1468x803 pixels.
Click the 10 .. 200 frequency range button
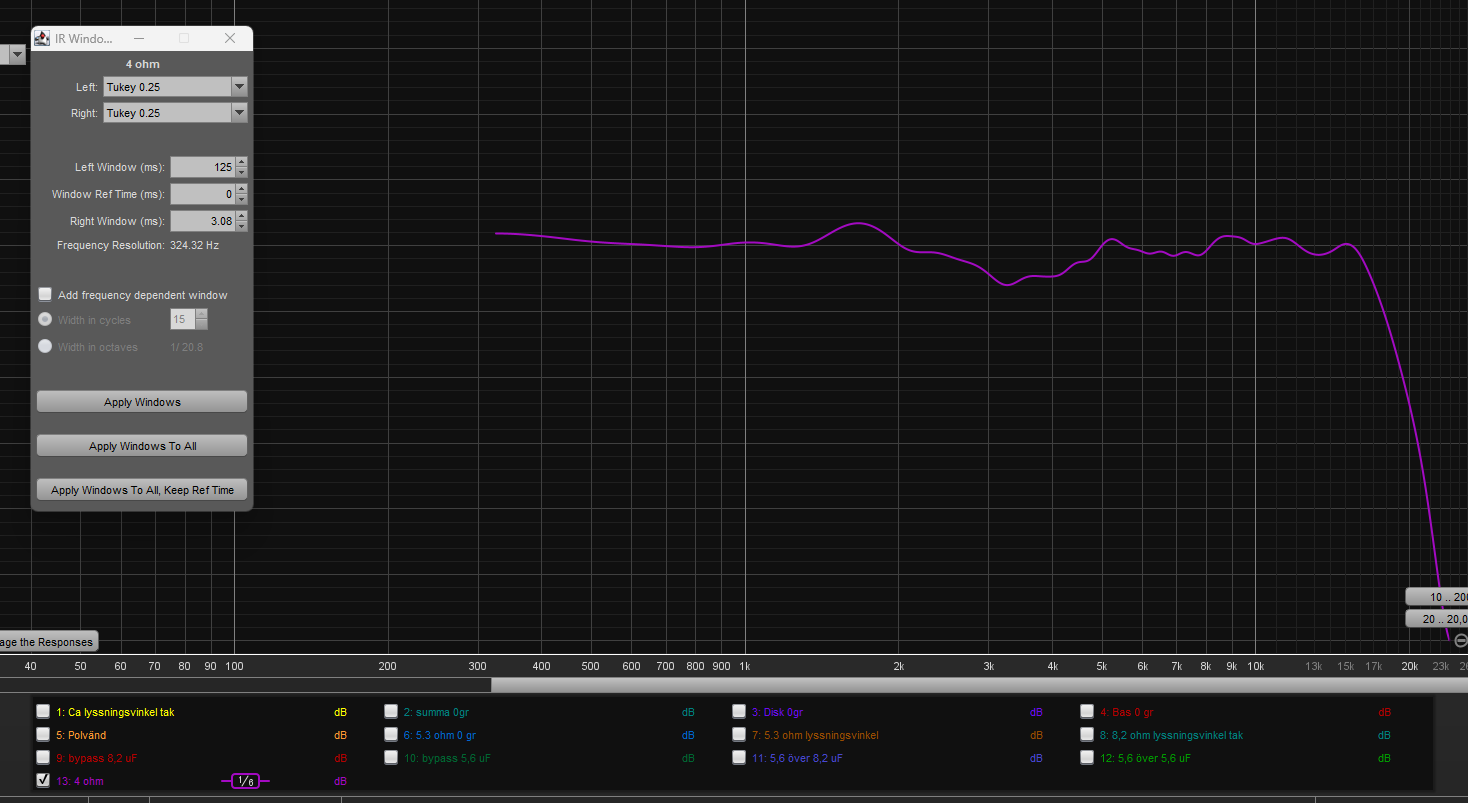coord(1436,596)
